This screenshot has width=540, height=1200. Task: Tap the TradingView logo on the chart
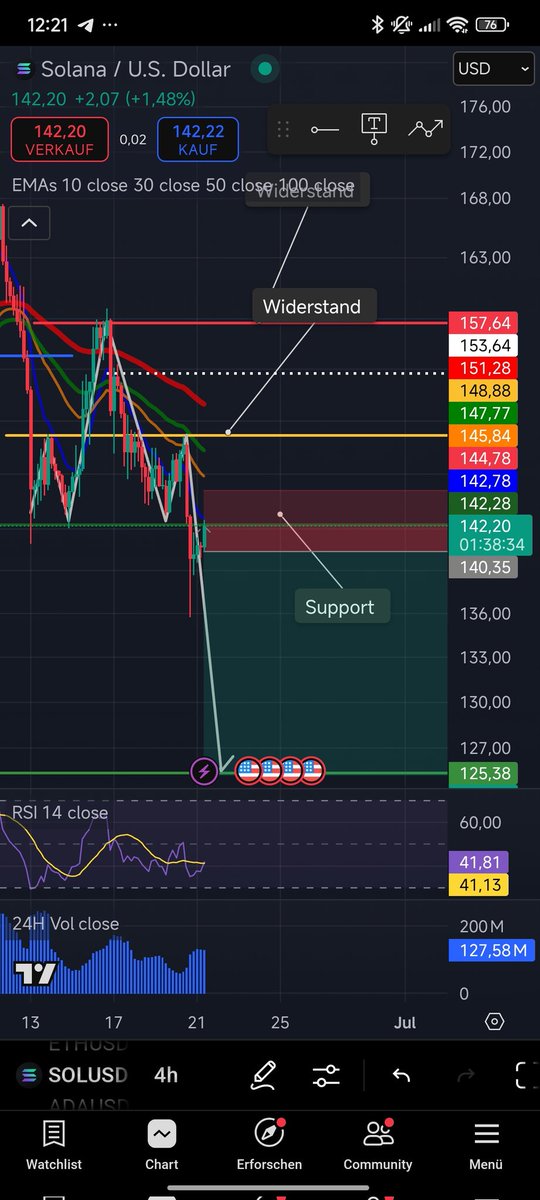coord(35,972)
